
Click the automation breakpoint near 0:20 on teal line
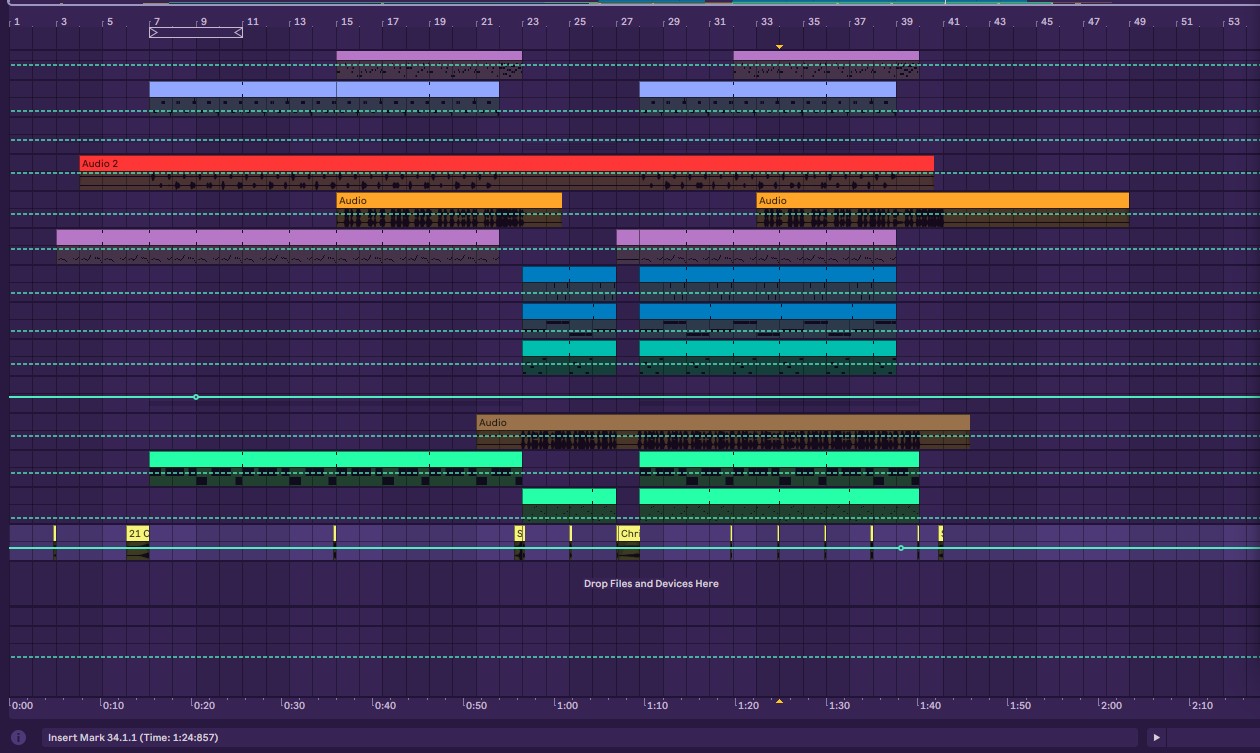[x=196, y=397]
